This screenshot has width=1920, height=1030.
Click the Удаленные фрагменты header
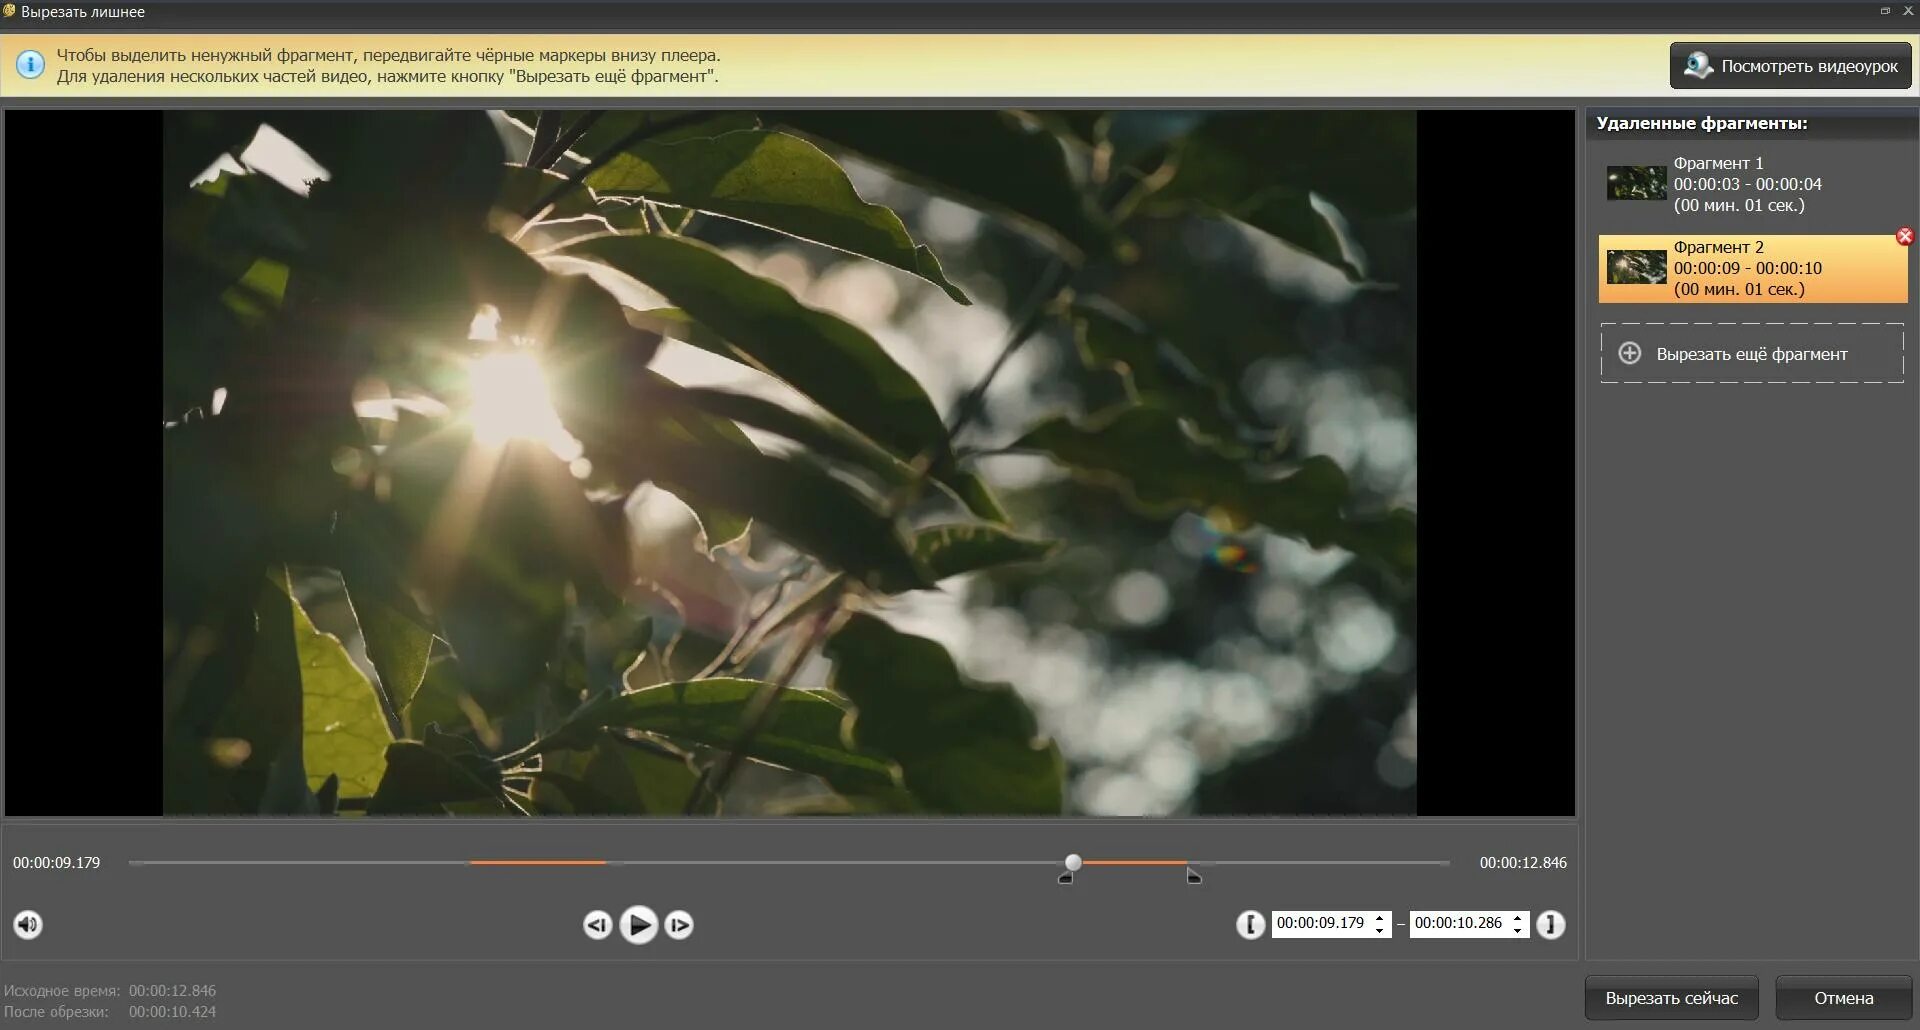pos(1702,123)
